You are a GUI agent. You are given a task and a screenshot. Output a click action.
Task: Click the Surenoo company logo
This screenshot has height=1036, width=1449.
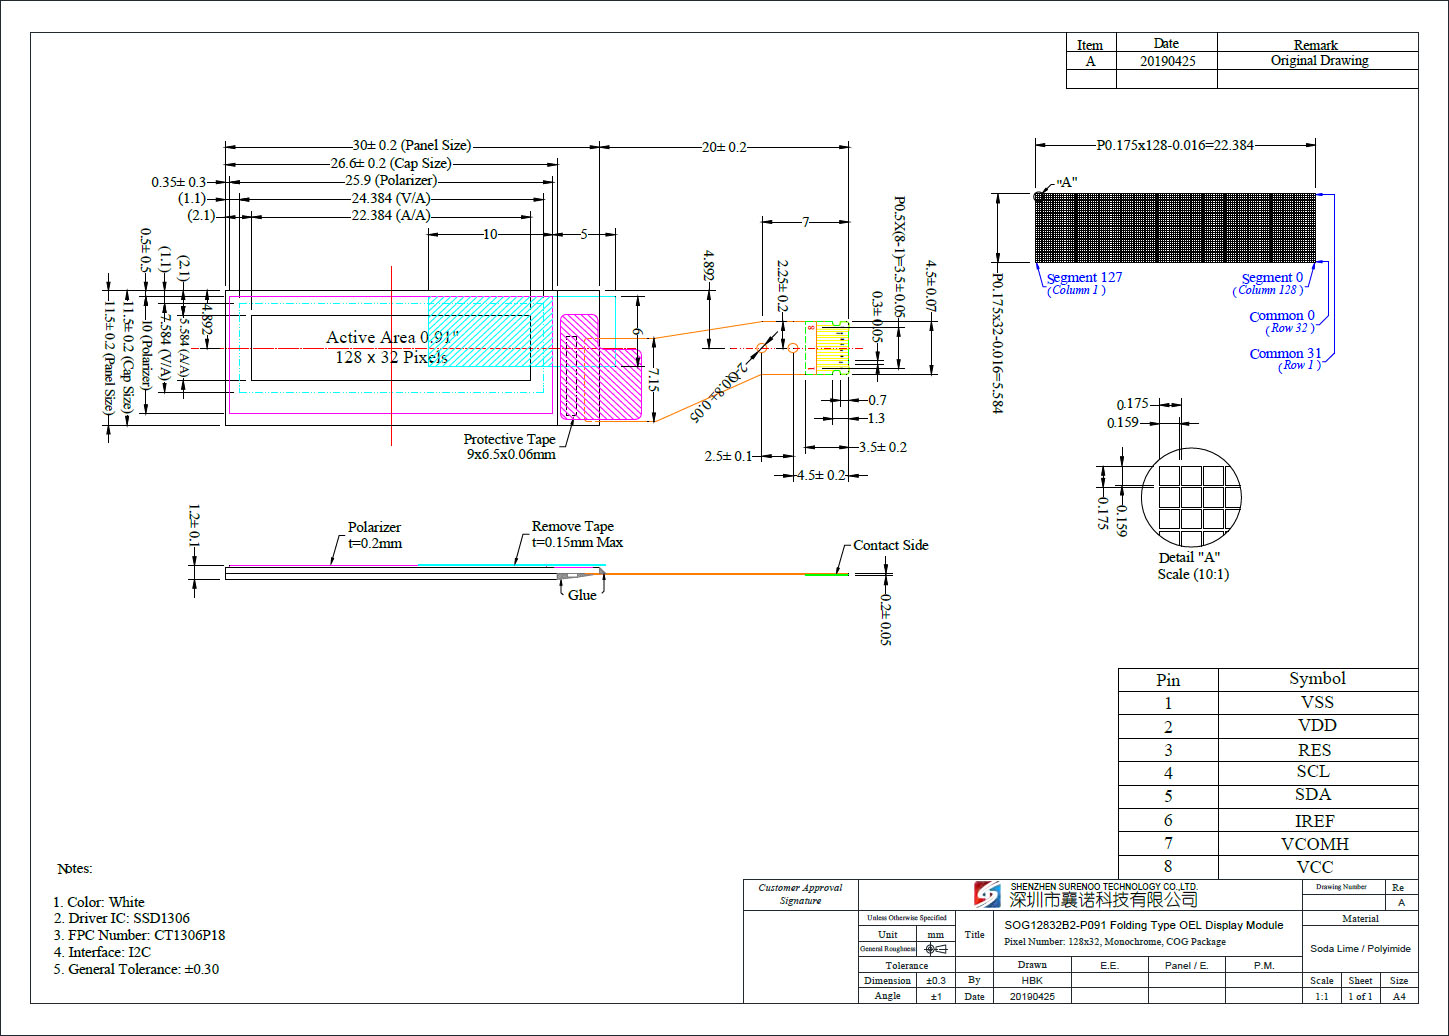987,894
